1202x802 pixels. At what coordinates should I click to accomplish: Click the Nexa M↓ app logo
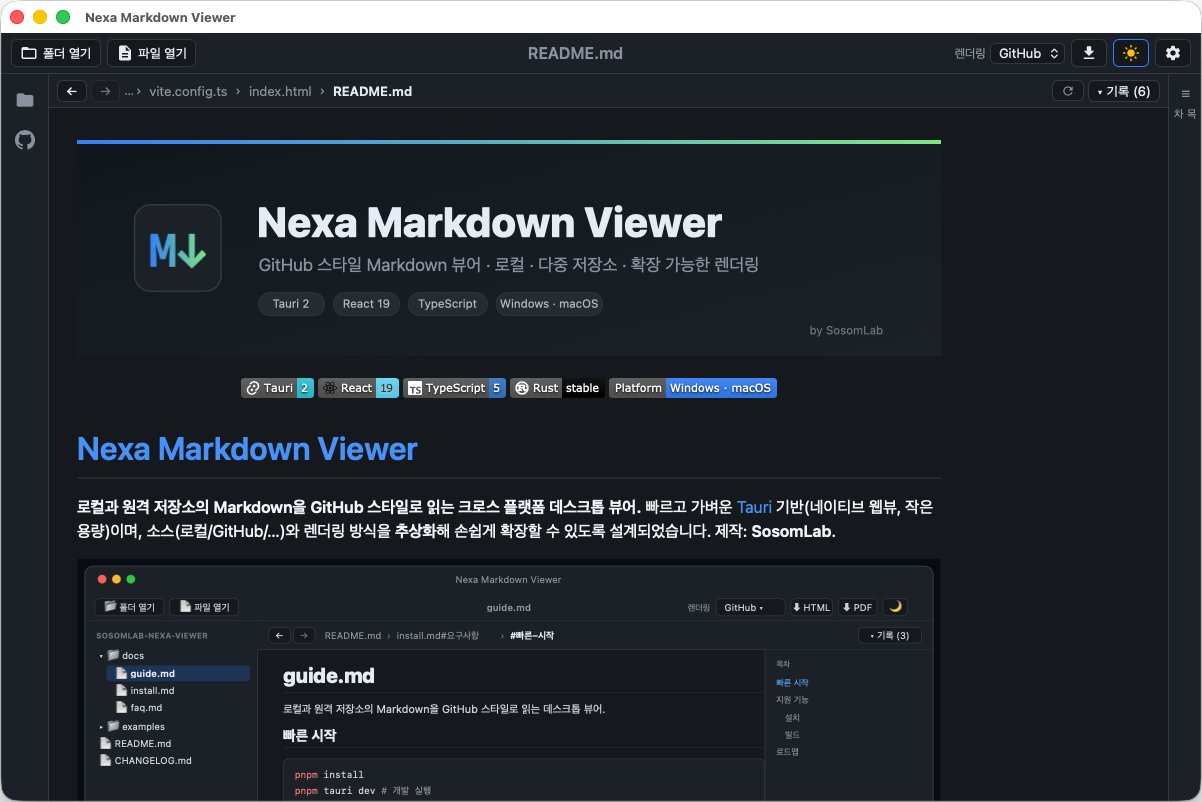pos(178,248)
